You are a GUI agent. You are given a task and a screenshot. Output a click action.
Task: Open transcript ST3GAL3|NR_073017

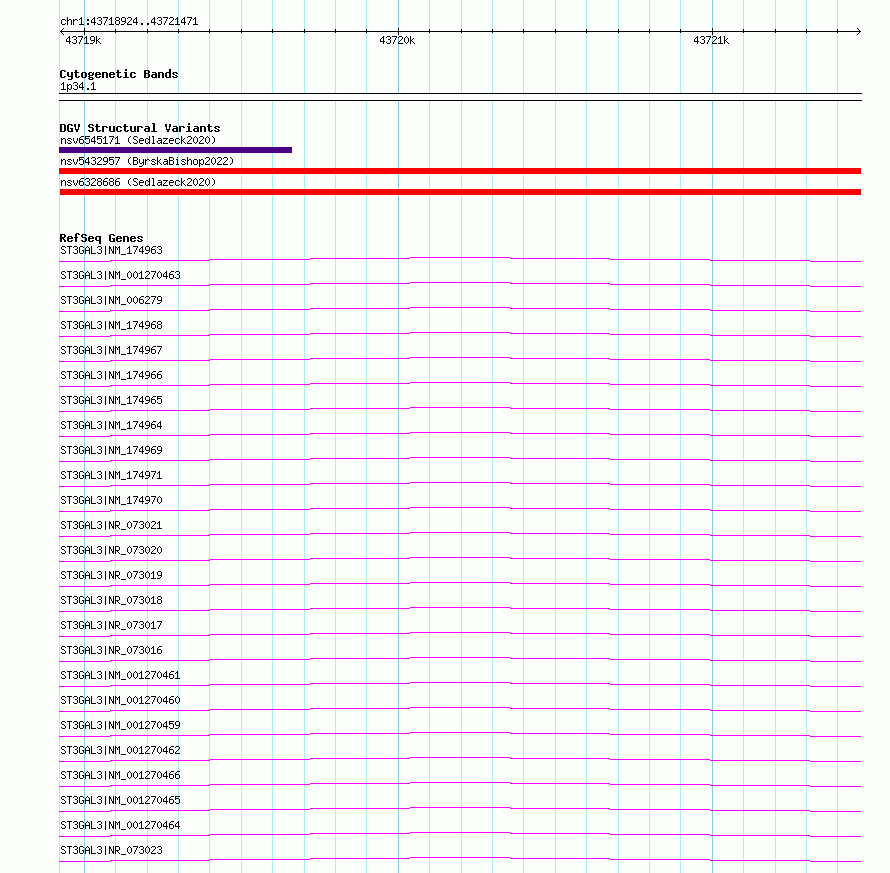pyautogui.click(x=111, y=625)
